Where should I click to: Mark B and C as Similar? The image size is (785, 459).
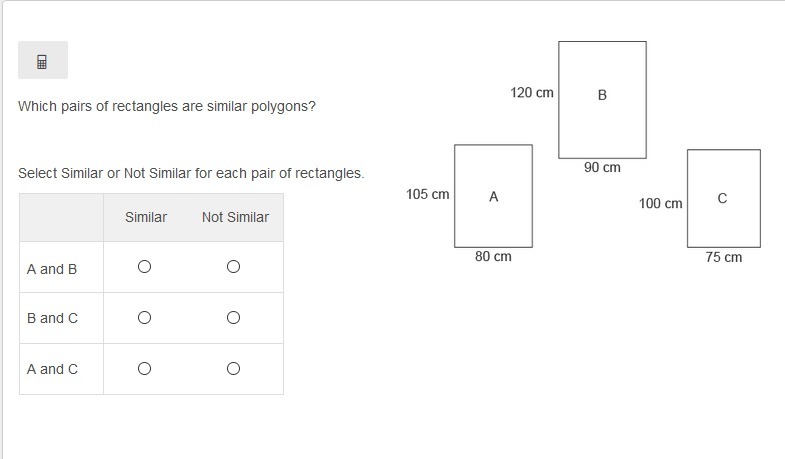tap(144, 318)
